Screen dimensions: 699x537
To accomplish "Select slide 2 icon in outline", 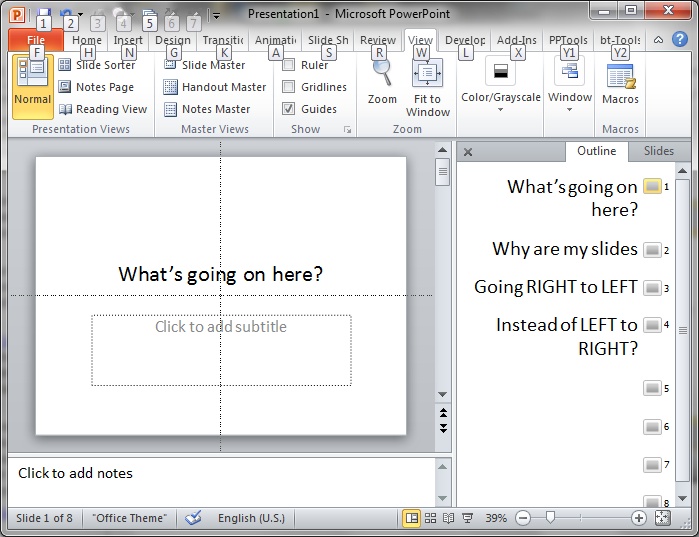I will [x=652, y=250].
